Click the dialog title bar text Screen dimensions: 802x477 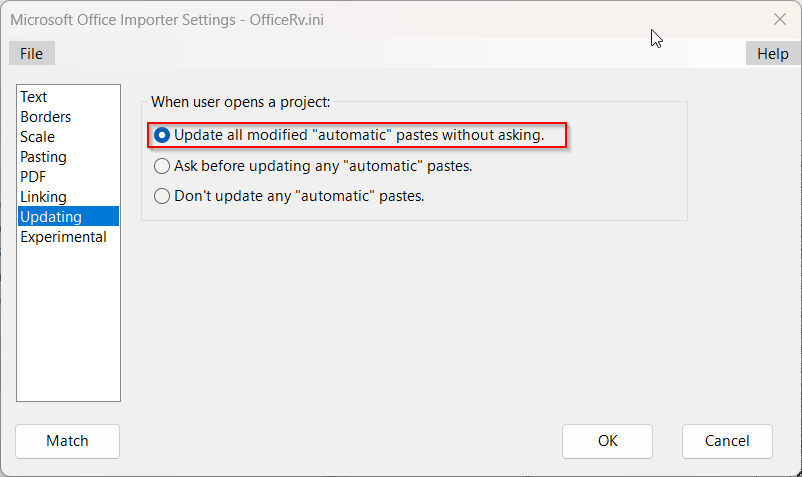coord(164,19)
